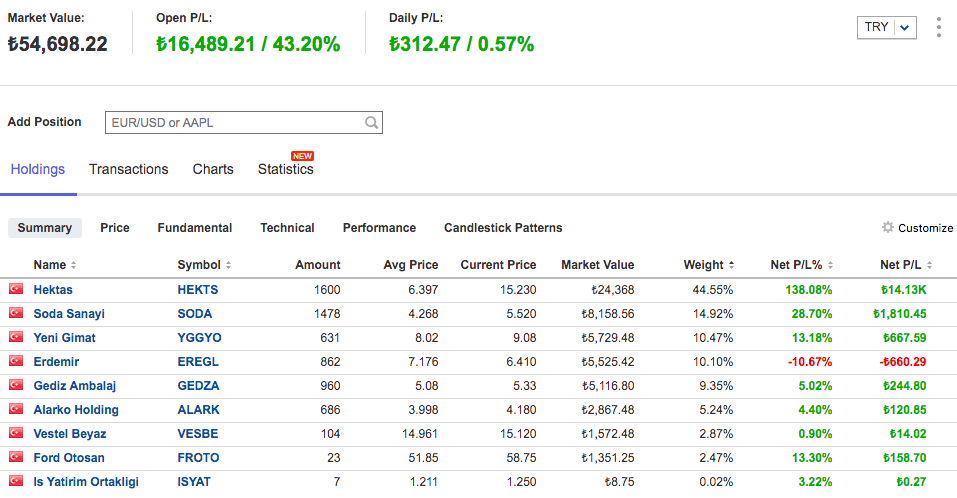The image size is (957, 498).
Task: Click the three-dot more options icon
Action: pos(938,27)
